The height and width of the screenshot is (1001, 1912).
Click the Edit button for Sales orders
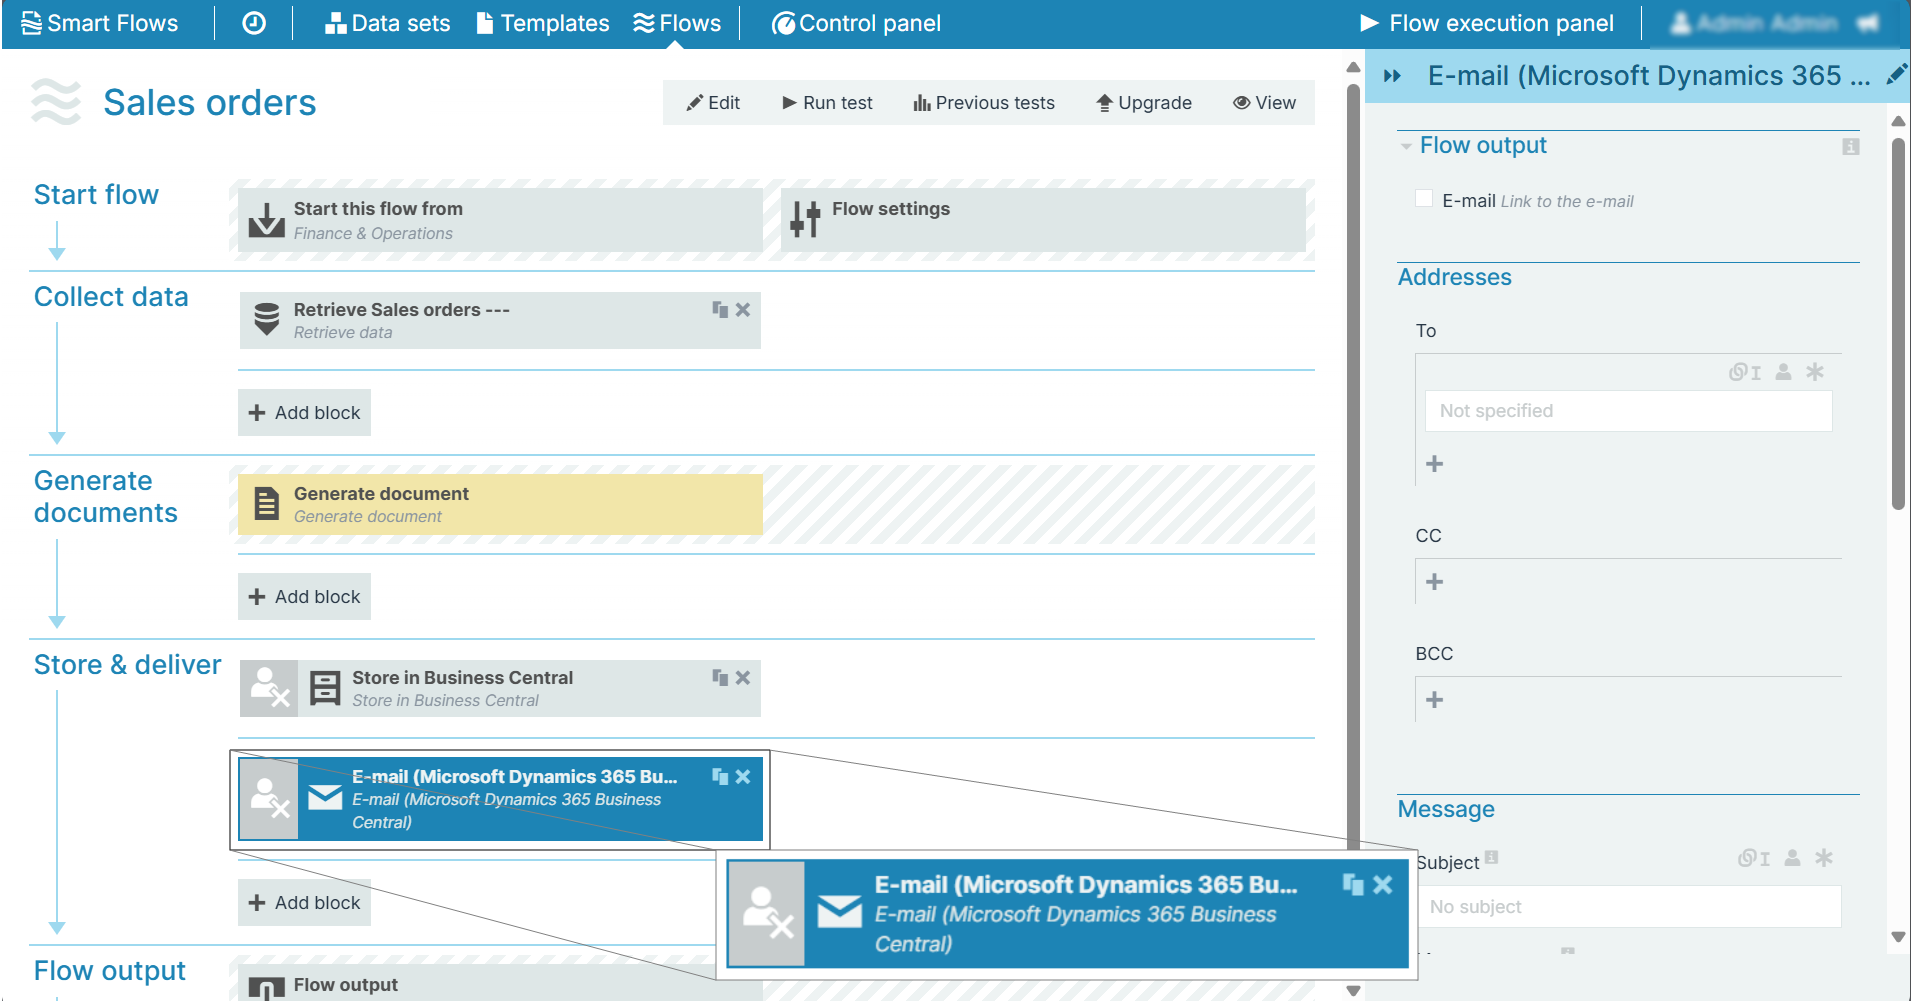tap(713, 103)
